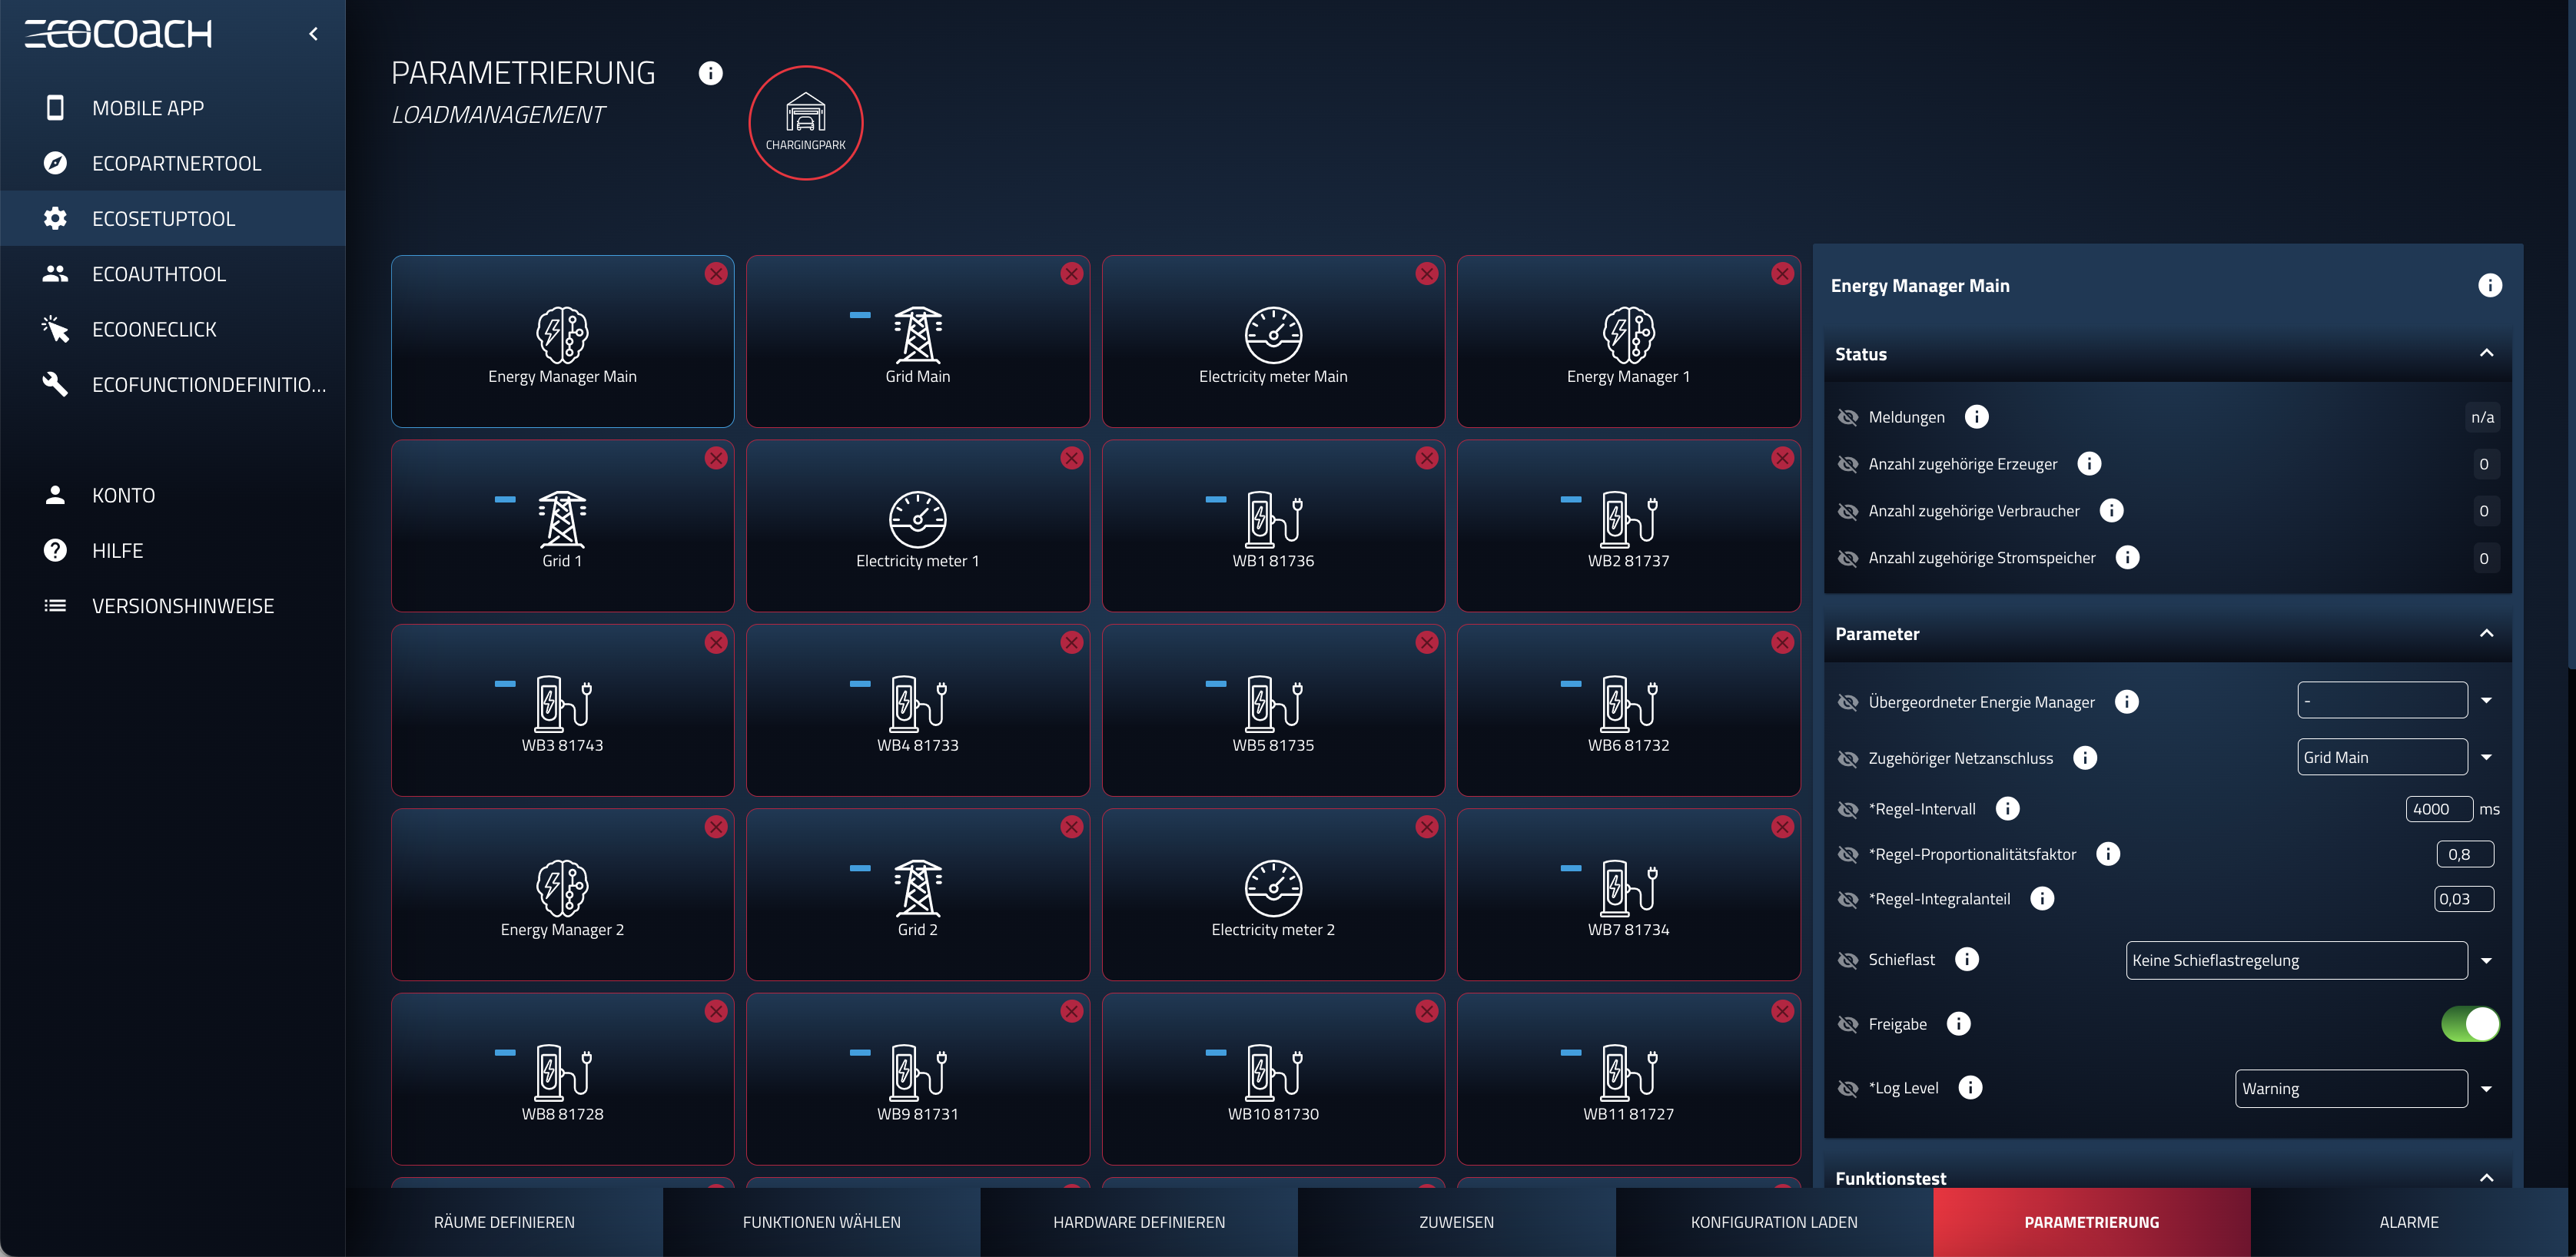Go to the Hardware definieren tab
The width and height of the screenshot is (2576, 1257).
pyautogui.click(x=1139, y=1222)
